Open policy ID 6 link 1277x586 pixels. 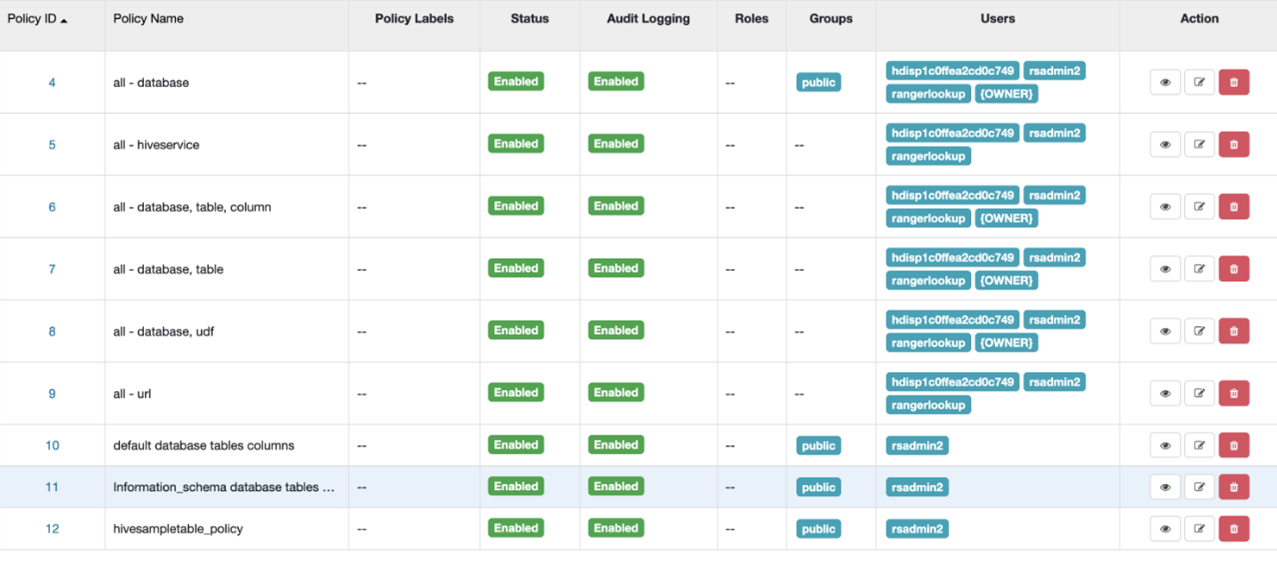(52, 207)
